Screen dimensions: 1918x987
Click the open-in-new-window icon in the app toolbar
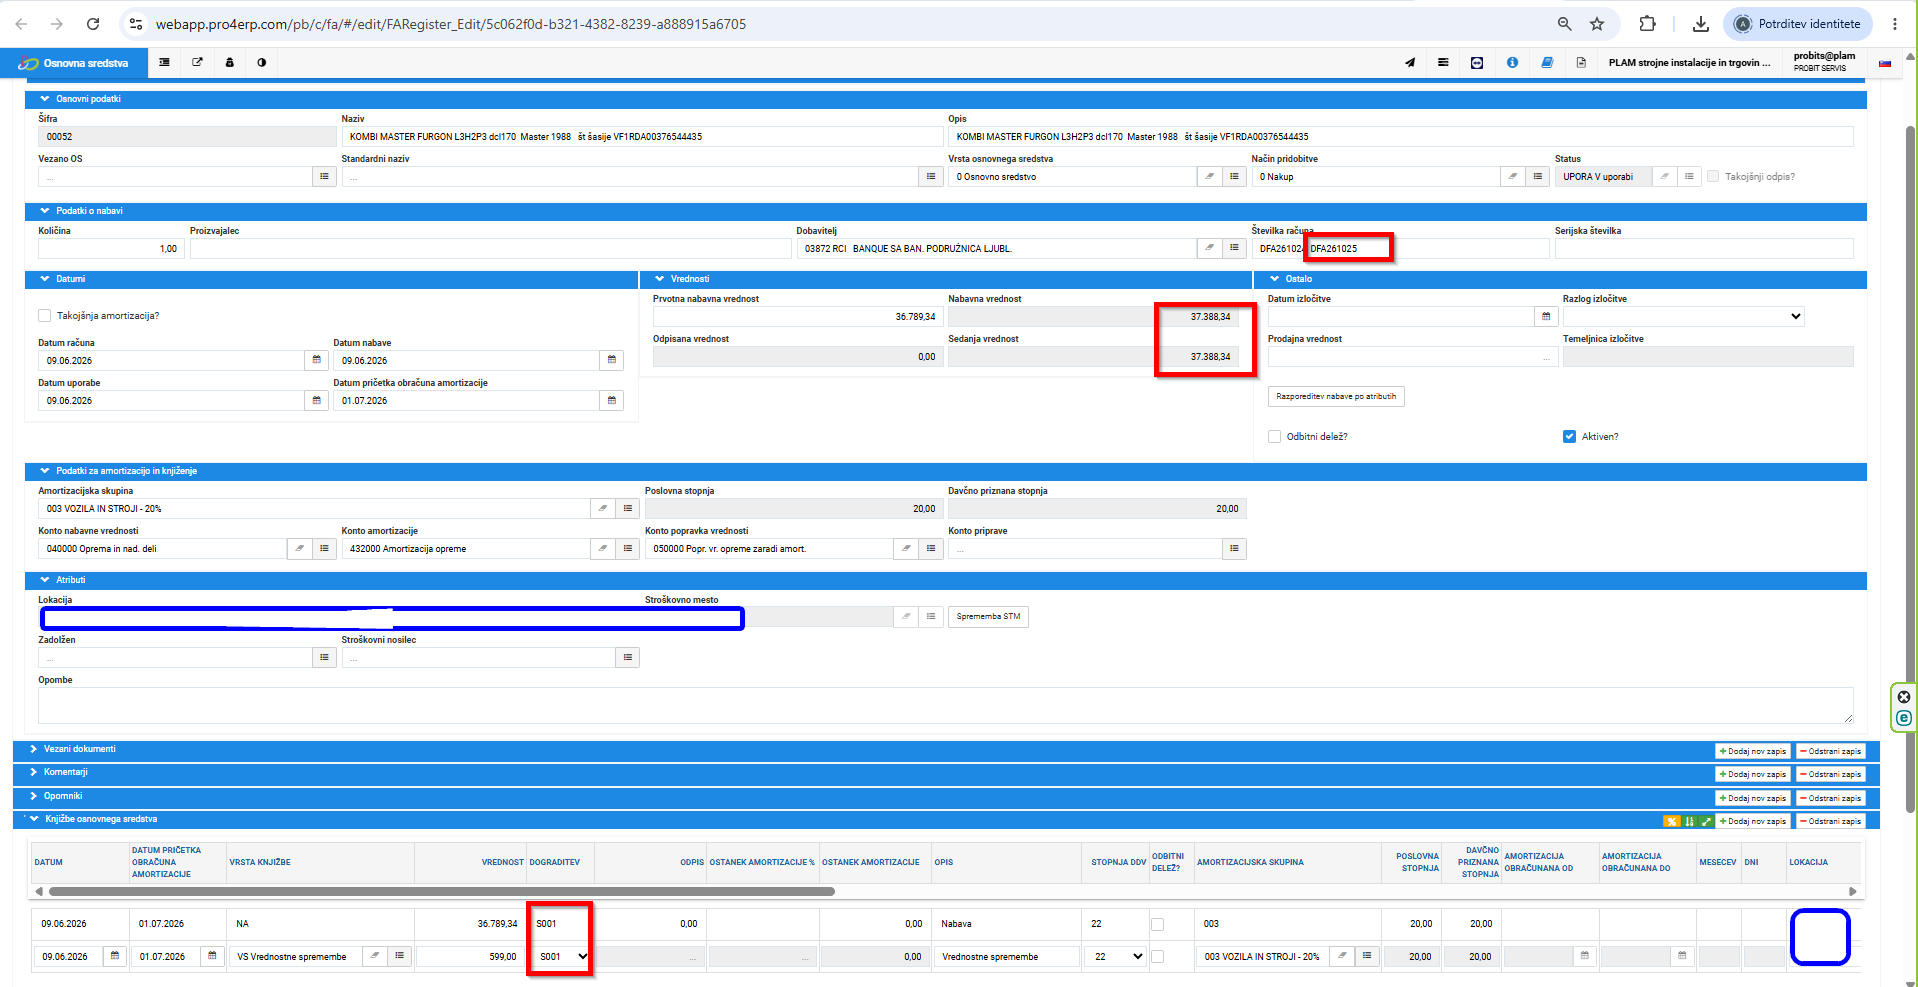point(197,62)
